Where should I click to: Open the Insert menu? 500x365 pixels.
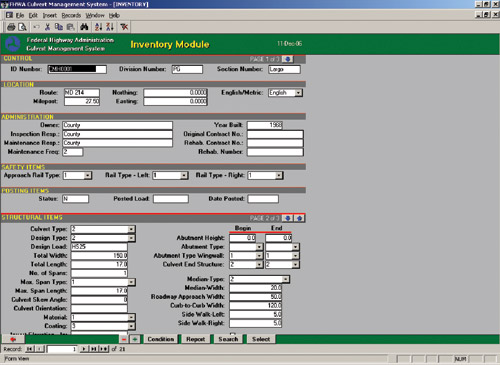point(50,15)
